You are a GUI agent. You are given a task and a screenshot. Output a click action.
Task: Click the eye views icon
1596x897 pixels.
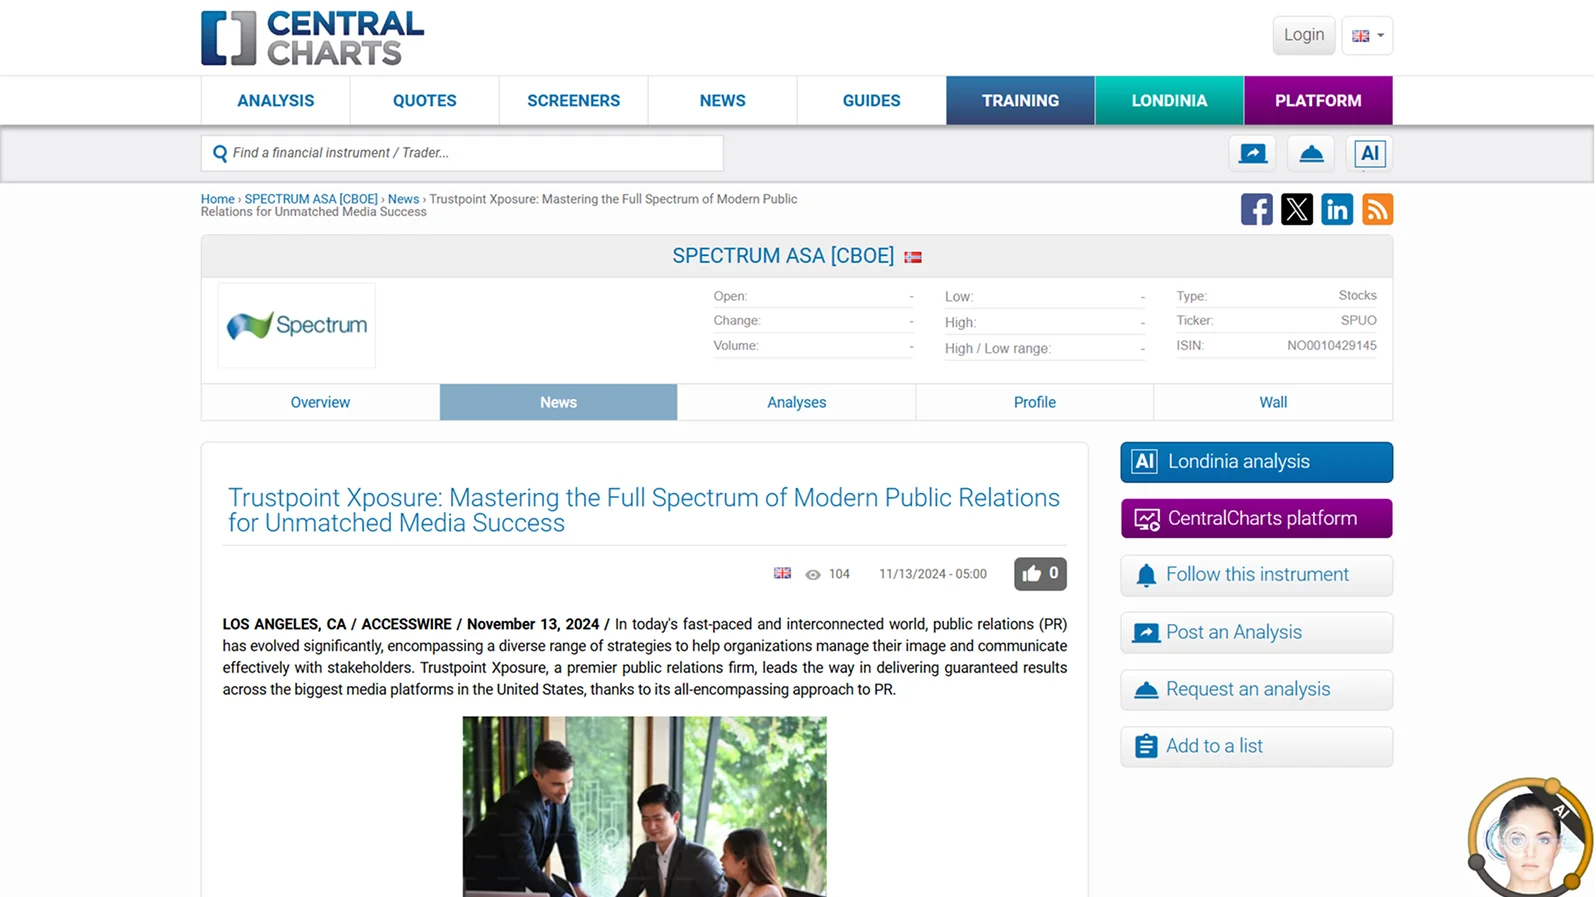point(813,575)
